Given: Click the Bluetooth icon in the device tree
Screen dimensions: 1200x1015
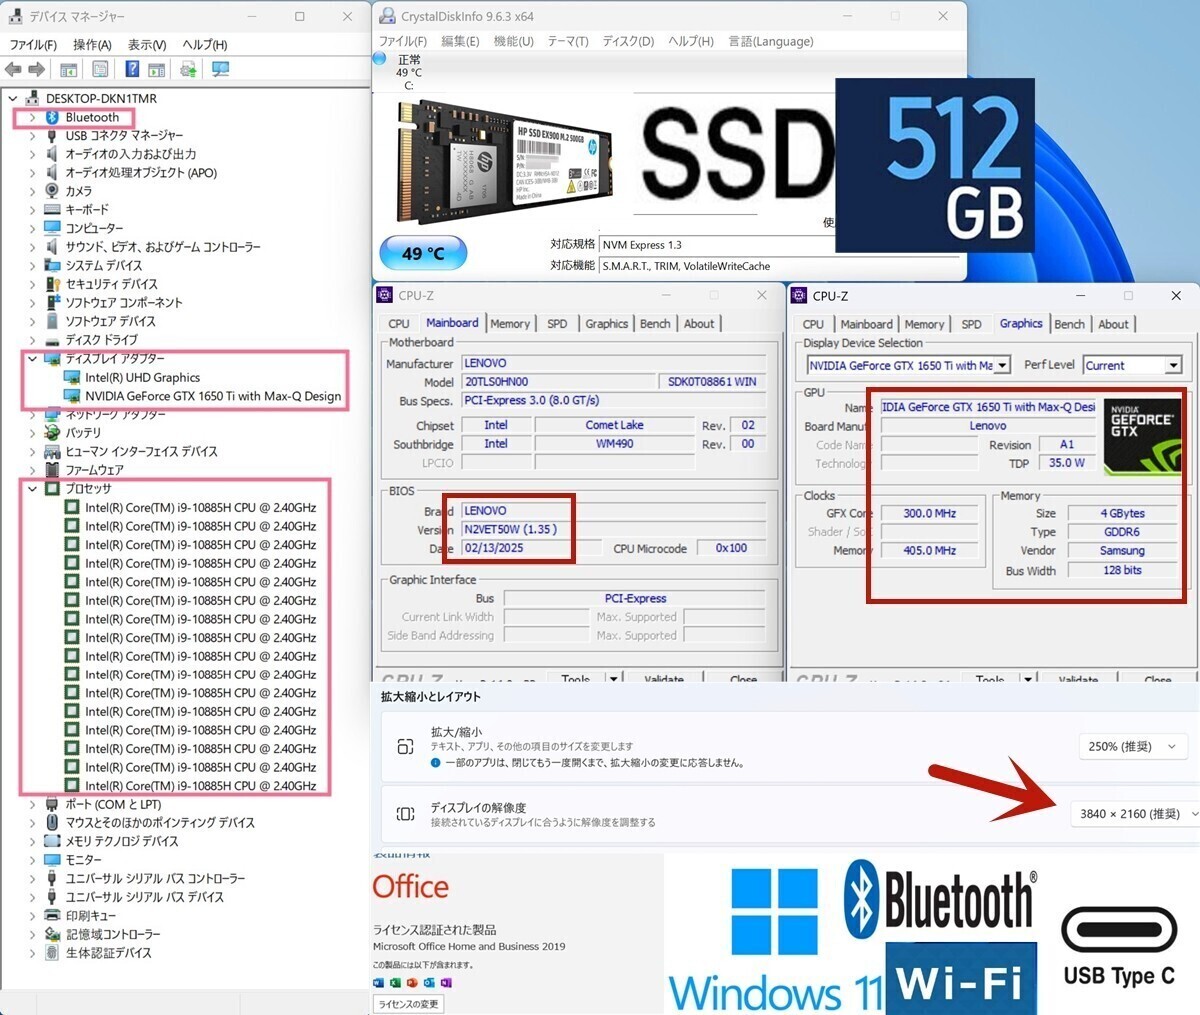Looking at the screenshot, I should click(53, 117).
